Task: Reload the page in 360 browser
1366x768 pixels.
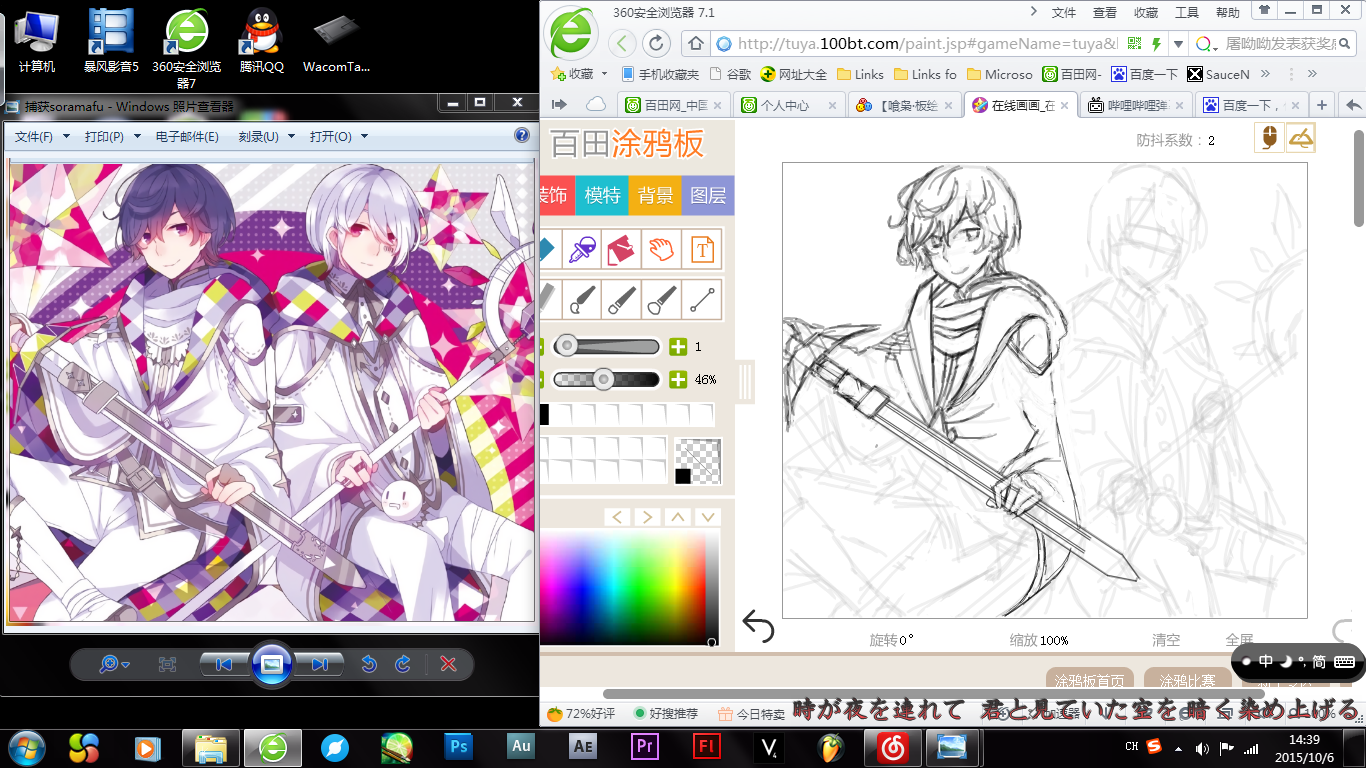Action: pos(656,43)
